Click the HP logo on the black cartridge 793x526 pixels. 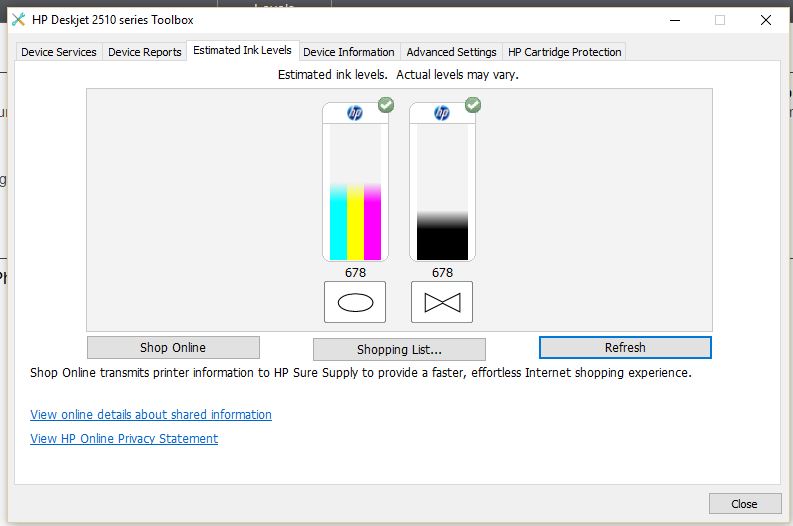[x=442, y=113]
